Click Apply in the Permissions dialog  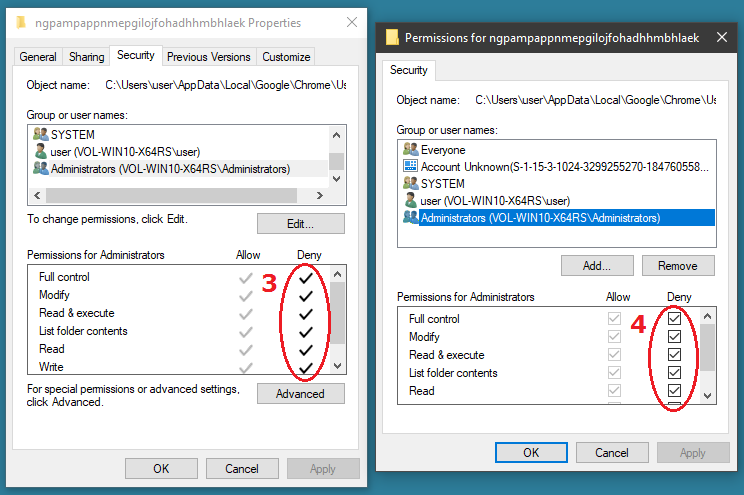(693, 453)
